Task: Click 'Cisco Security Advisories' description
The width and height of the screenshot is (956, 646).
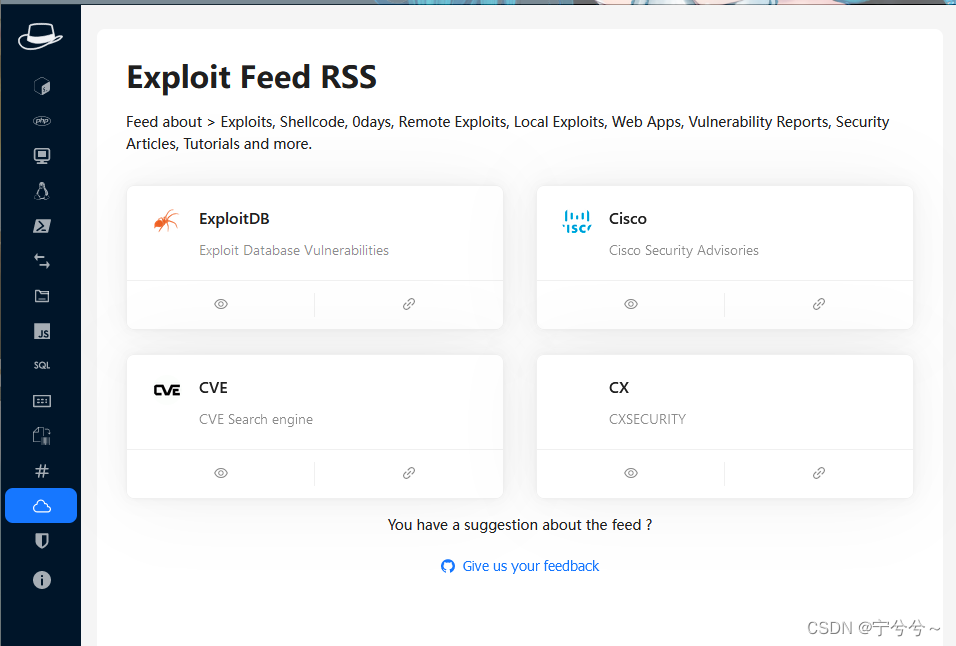Action: [x=683, y=250]
